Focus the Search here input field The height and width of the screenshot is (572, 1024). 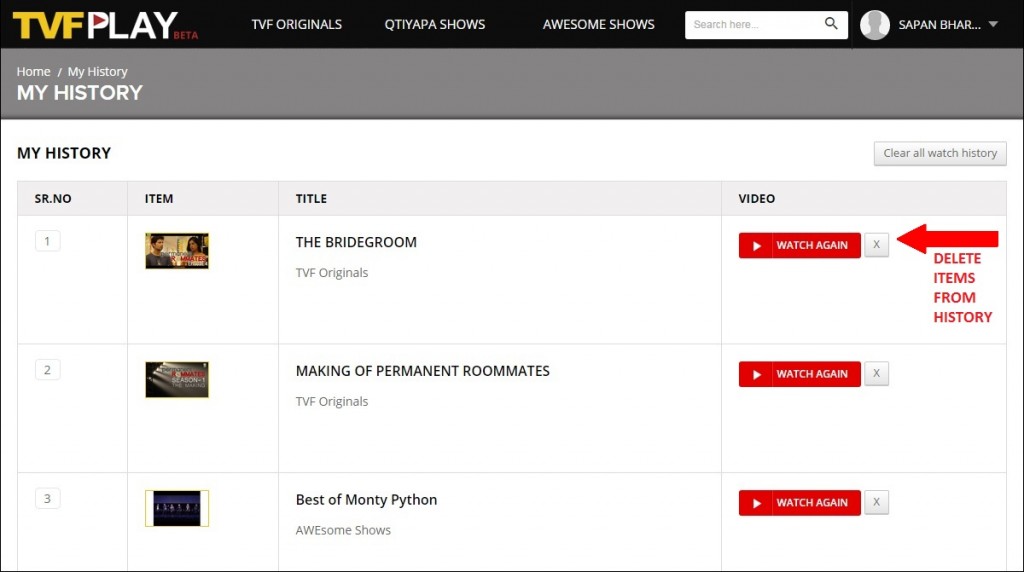[754, 24]
